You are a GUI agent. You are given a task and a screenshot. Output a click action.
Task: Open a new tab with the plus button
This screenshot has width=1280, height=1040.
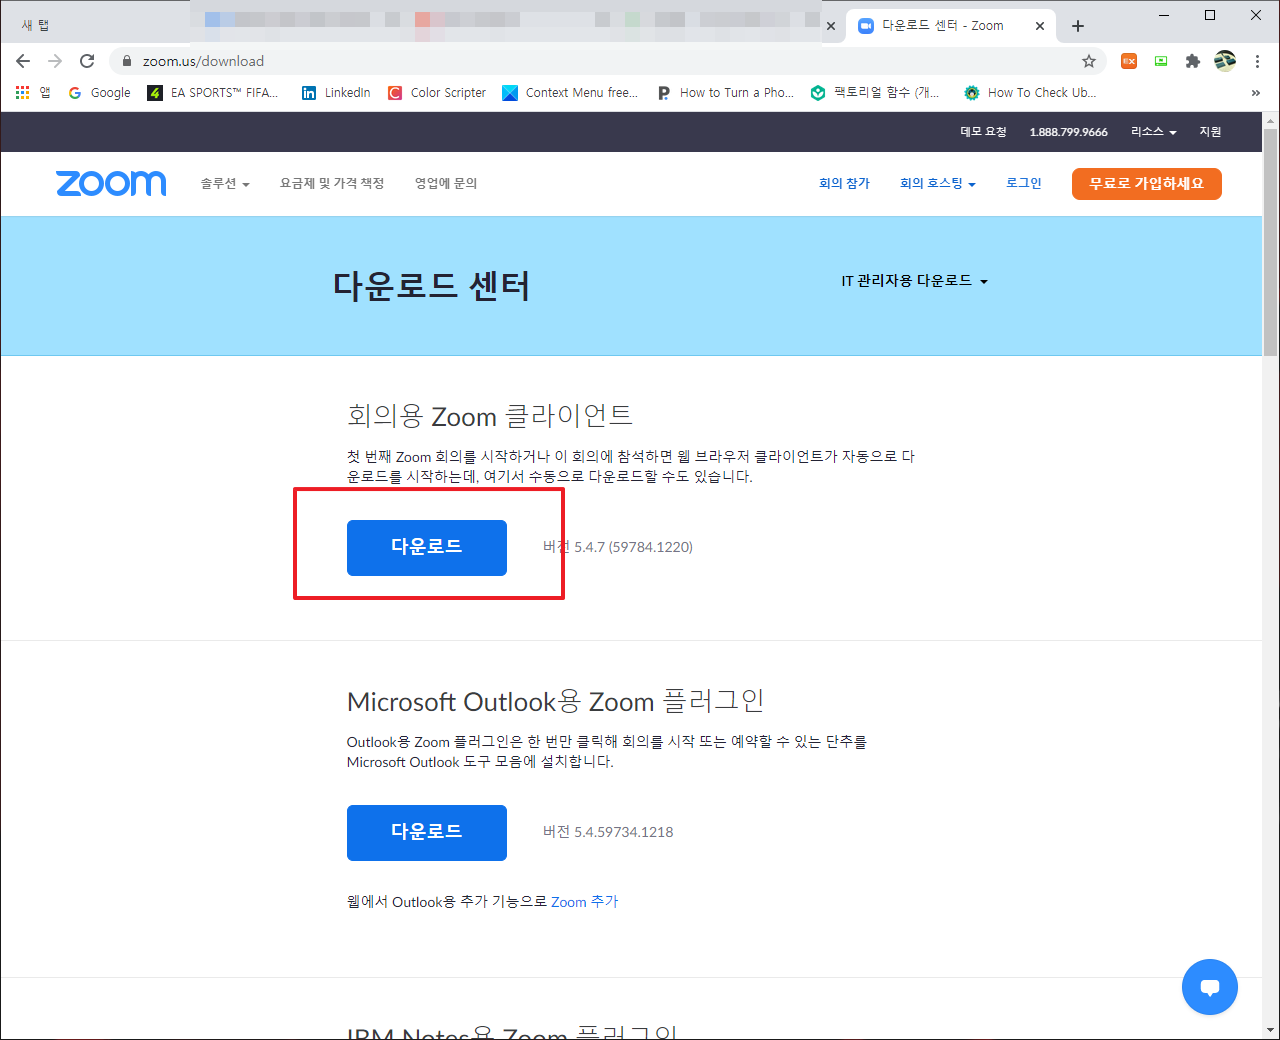(1078, 26)
